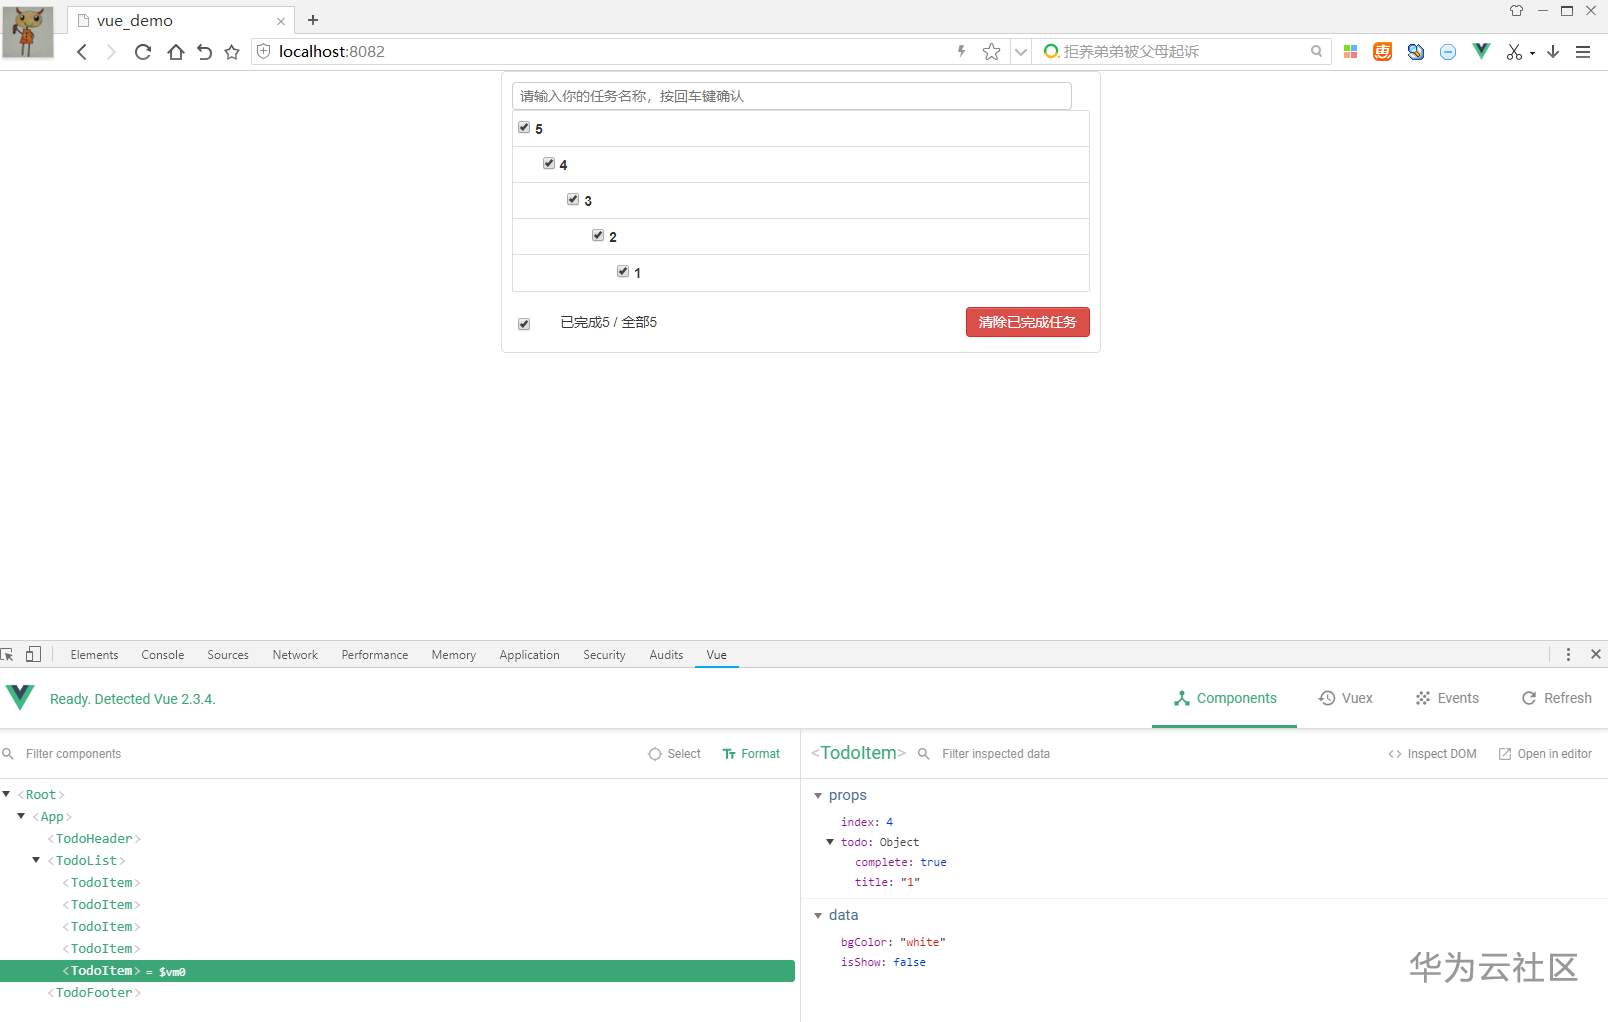Close the DevTools panel
The height and width of the screenshot is (1022, 1608).
[1596, 654]
